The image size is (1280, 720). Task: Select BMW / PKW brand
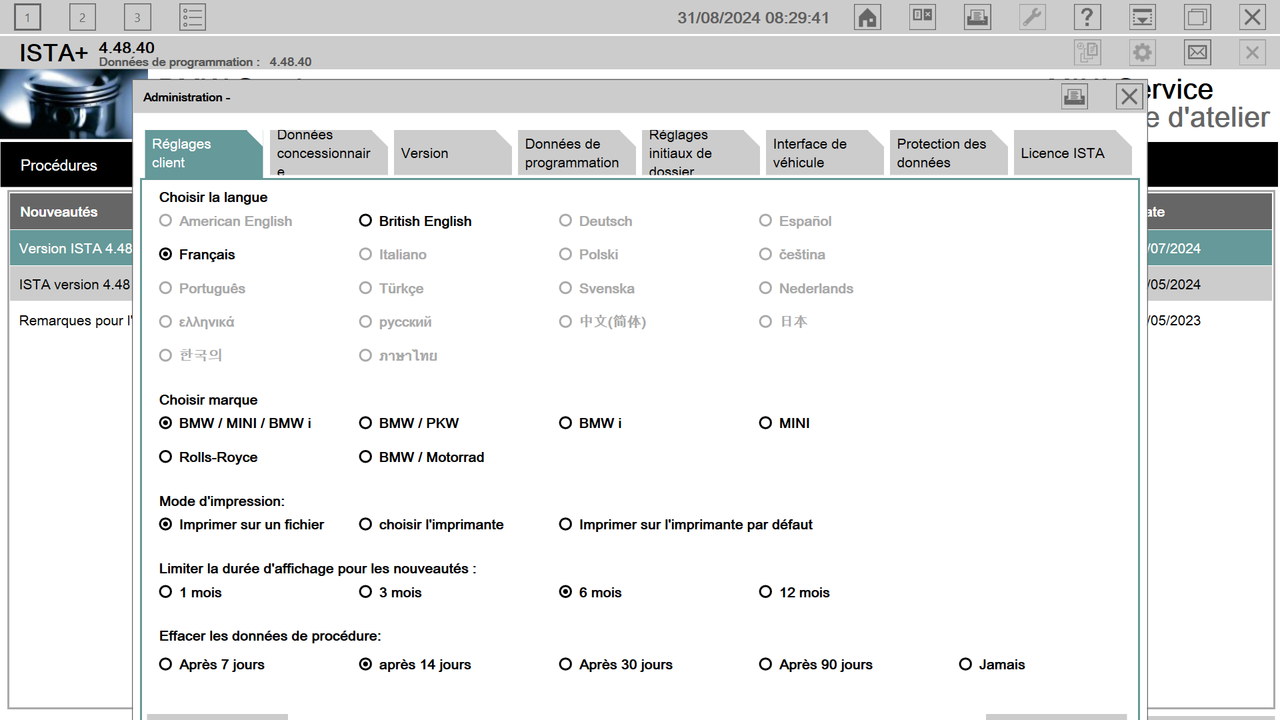(409, 423)
